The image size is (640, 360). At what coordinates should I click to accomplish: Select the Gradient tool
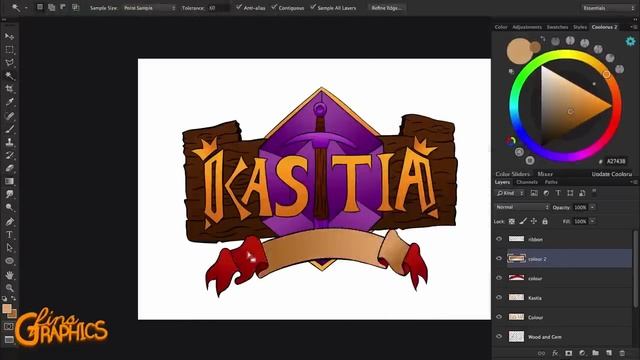click(x=9, y=181)
